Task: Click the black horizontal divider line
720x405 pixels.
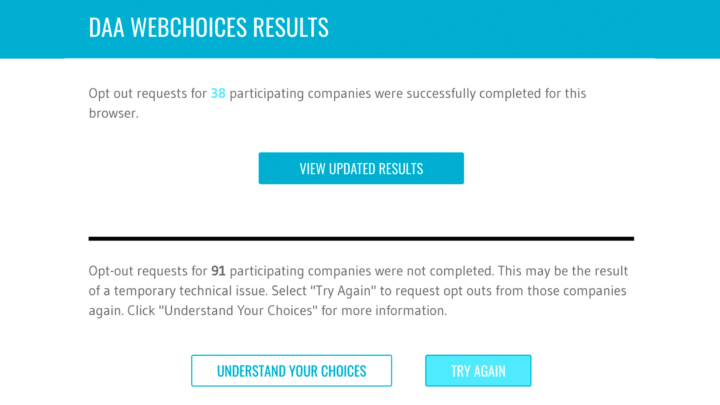Action: point(361,239)
